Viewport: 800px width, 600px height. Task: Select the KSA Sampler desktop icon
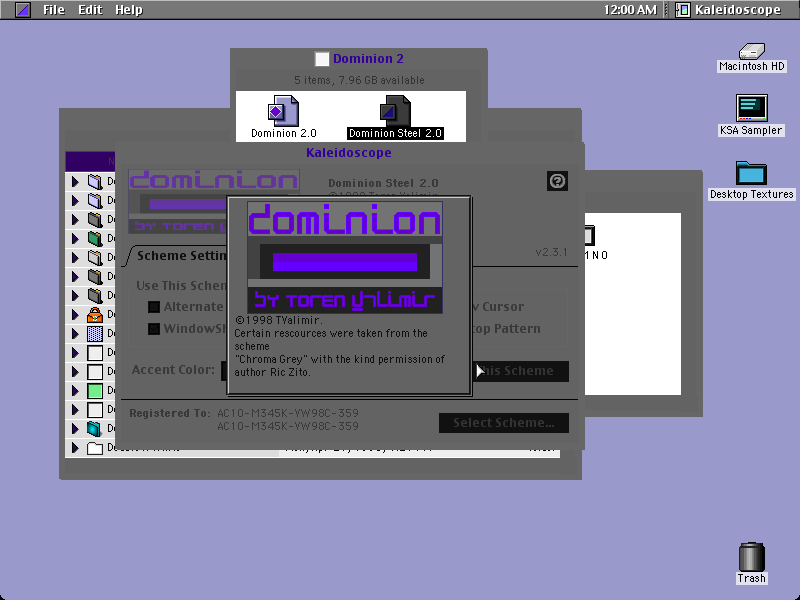point(752,108)
